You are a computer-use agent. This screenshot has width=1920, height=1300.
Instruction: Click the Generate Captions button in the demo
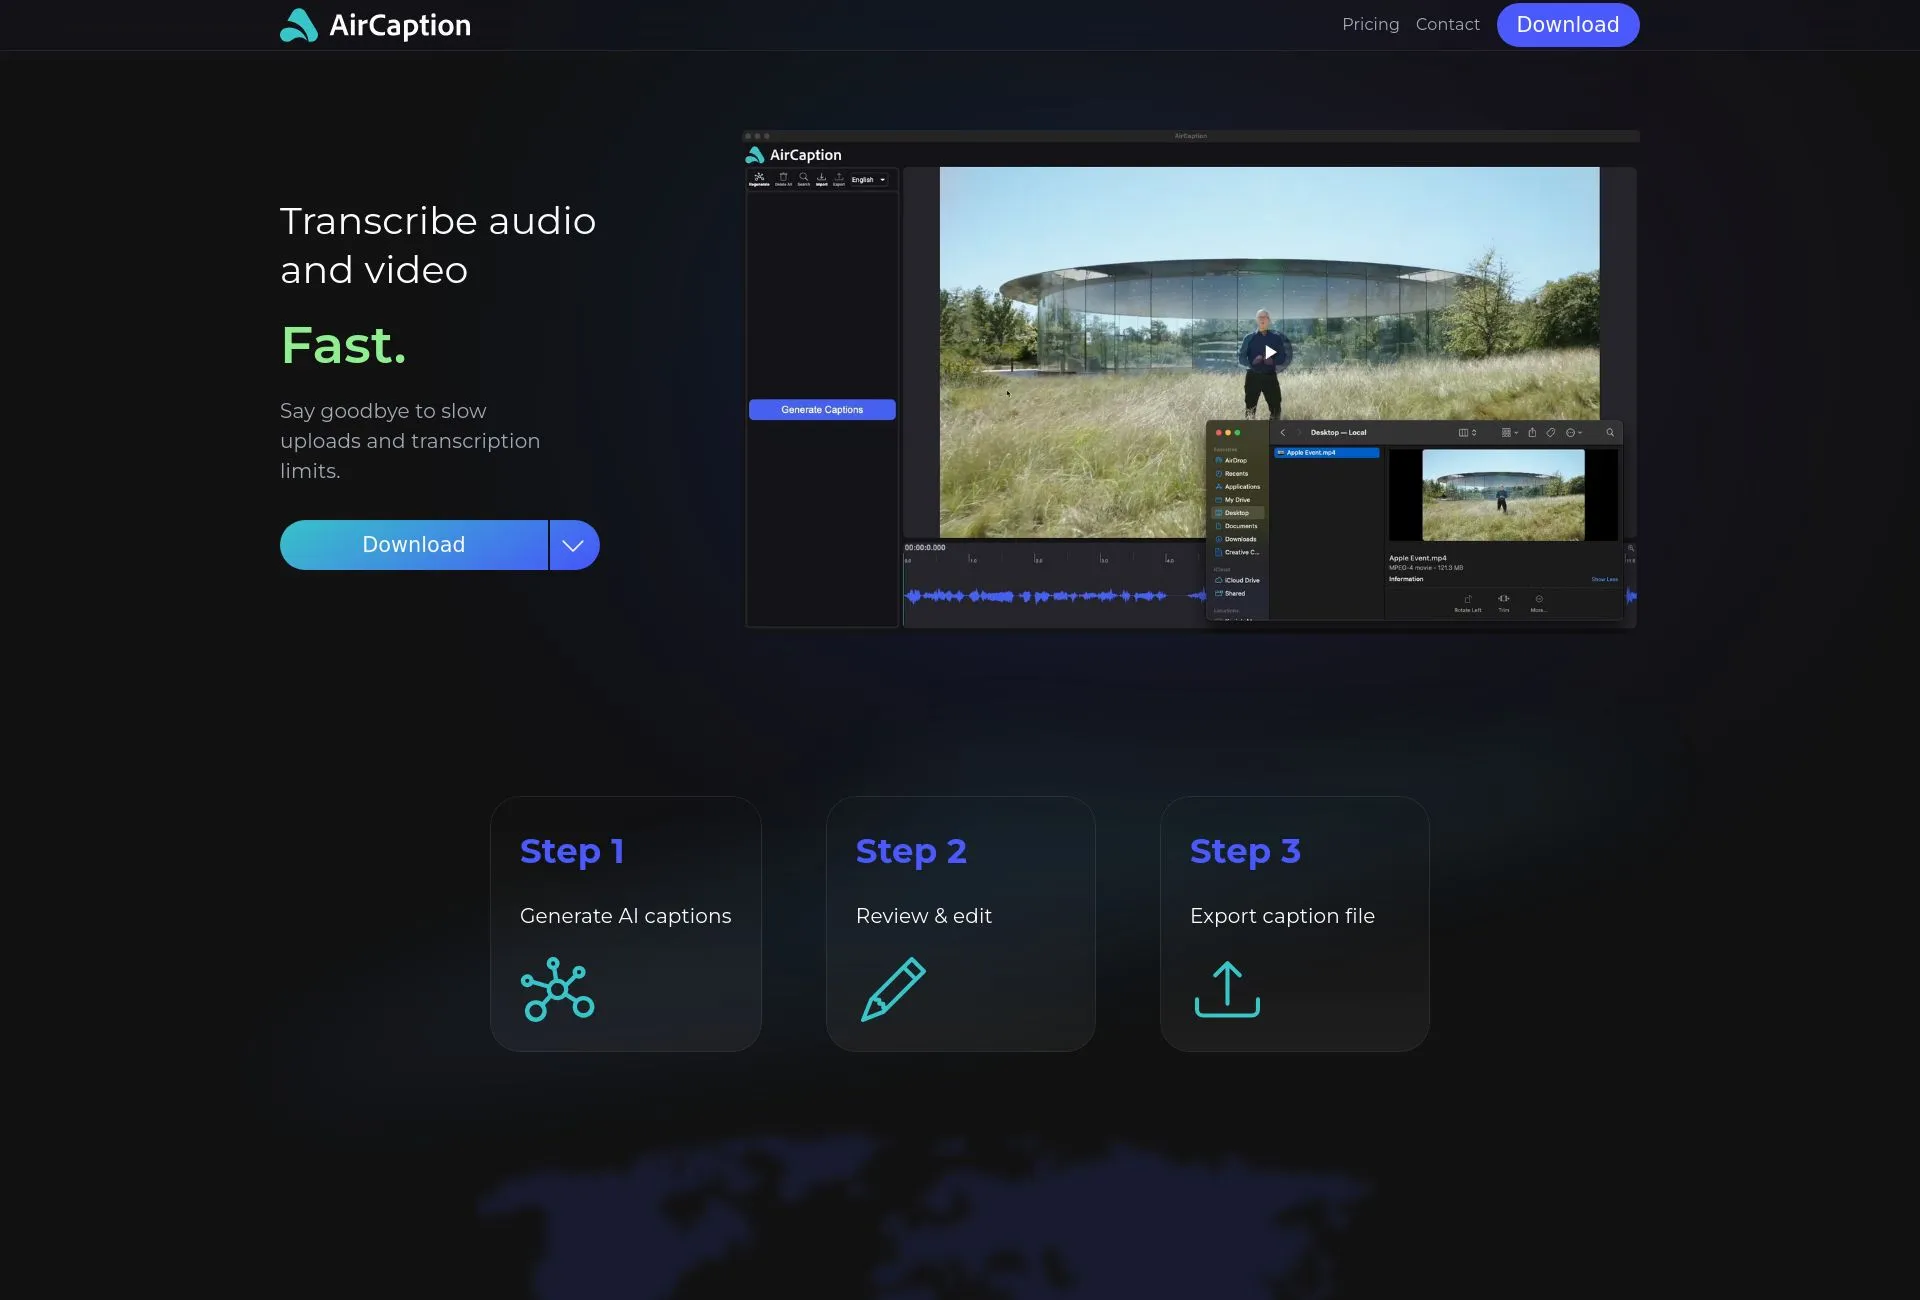[822, 410]
